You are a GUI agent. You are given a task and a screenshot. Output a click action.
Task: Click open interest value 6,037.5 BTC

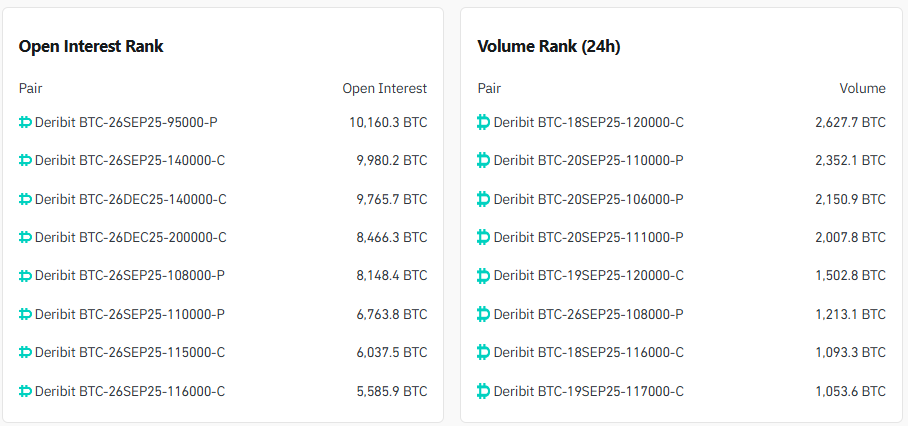(392, 352)
